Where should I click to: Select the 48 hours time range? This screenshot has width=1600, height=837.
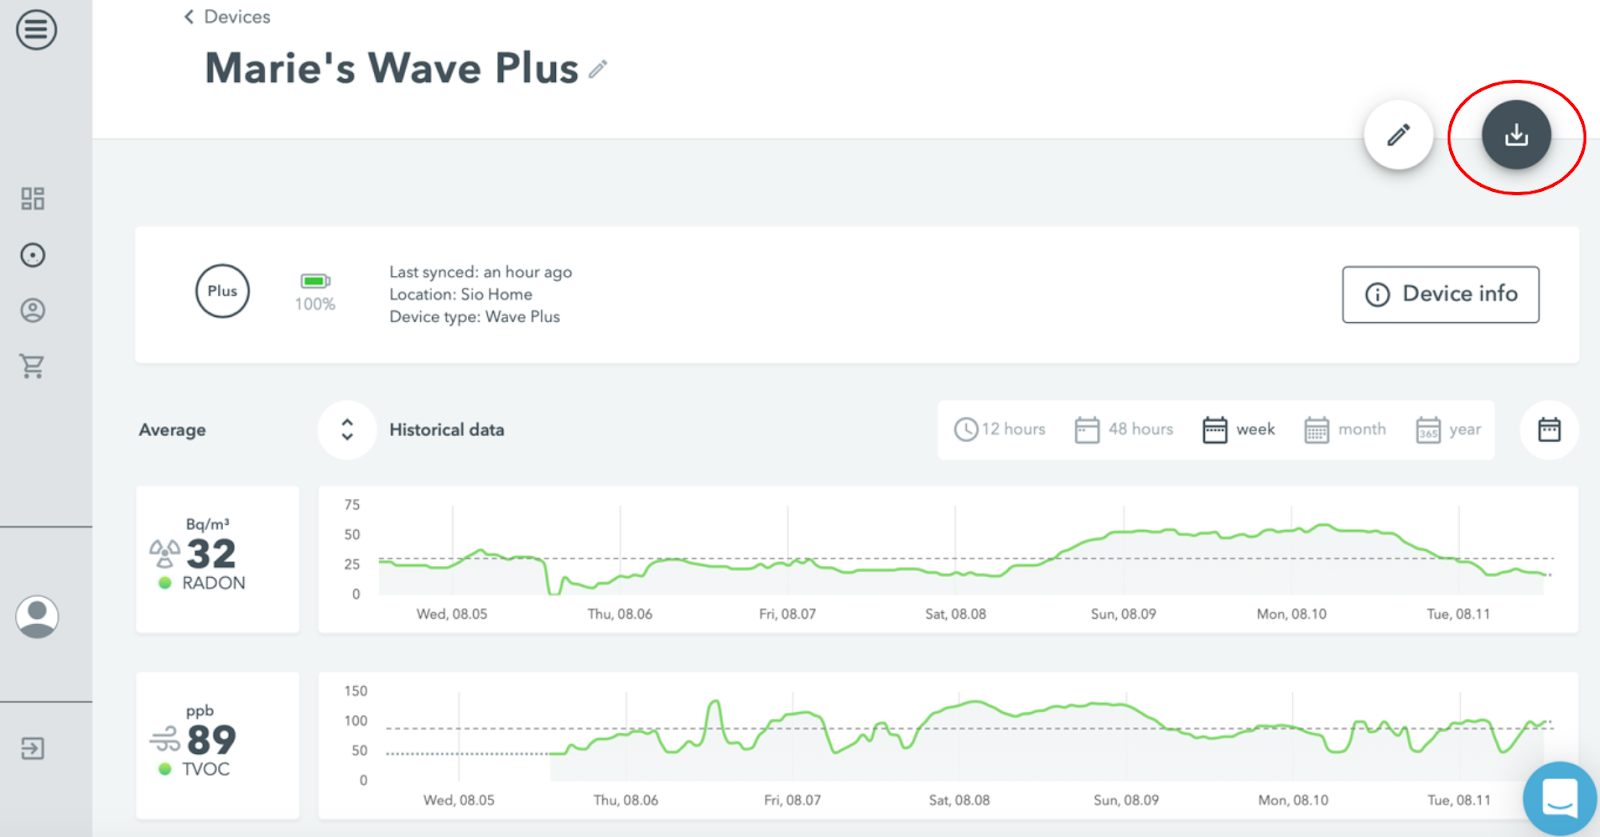(x=1124, y=429)
